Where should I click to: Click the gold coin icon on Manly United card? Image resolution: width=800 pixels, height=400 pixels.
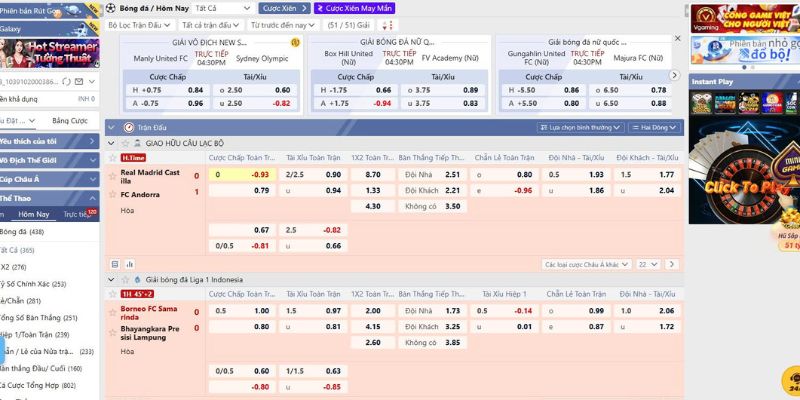tap(295, 42)
